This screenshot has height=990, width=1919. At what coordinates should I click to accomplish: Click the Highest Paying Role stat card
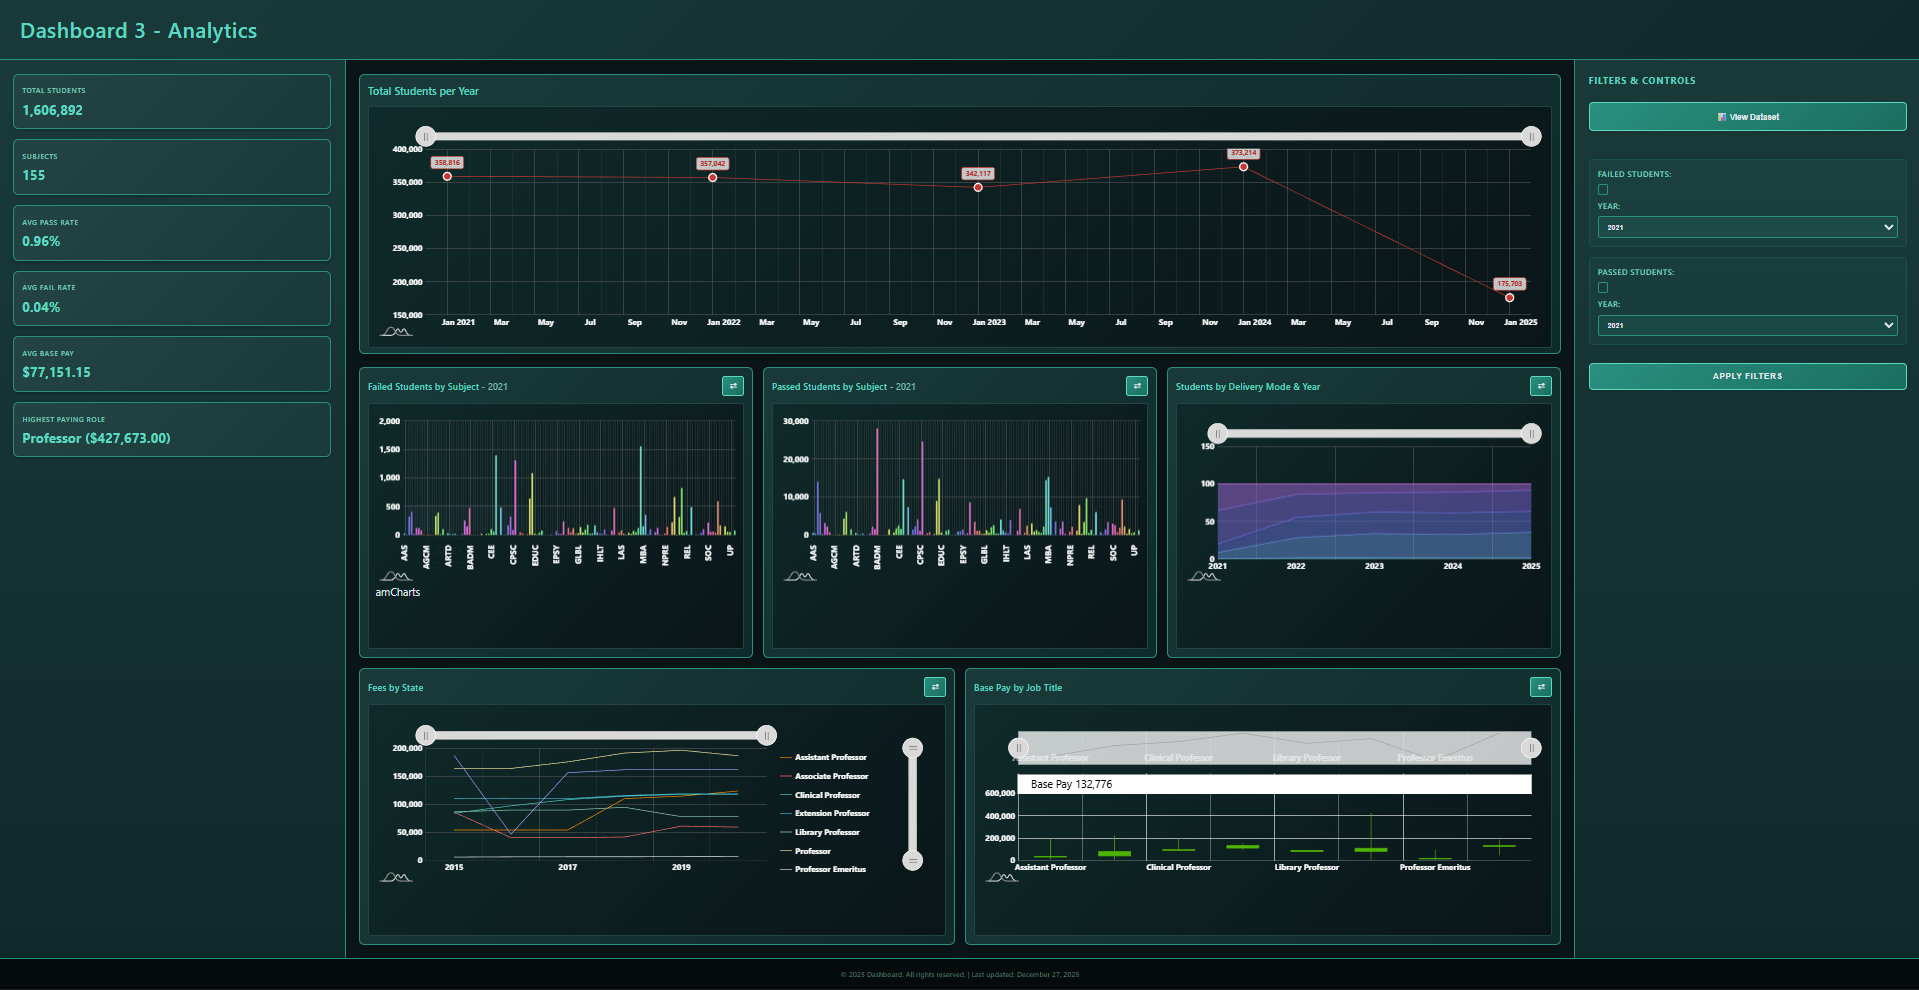(172, 429)
